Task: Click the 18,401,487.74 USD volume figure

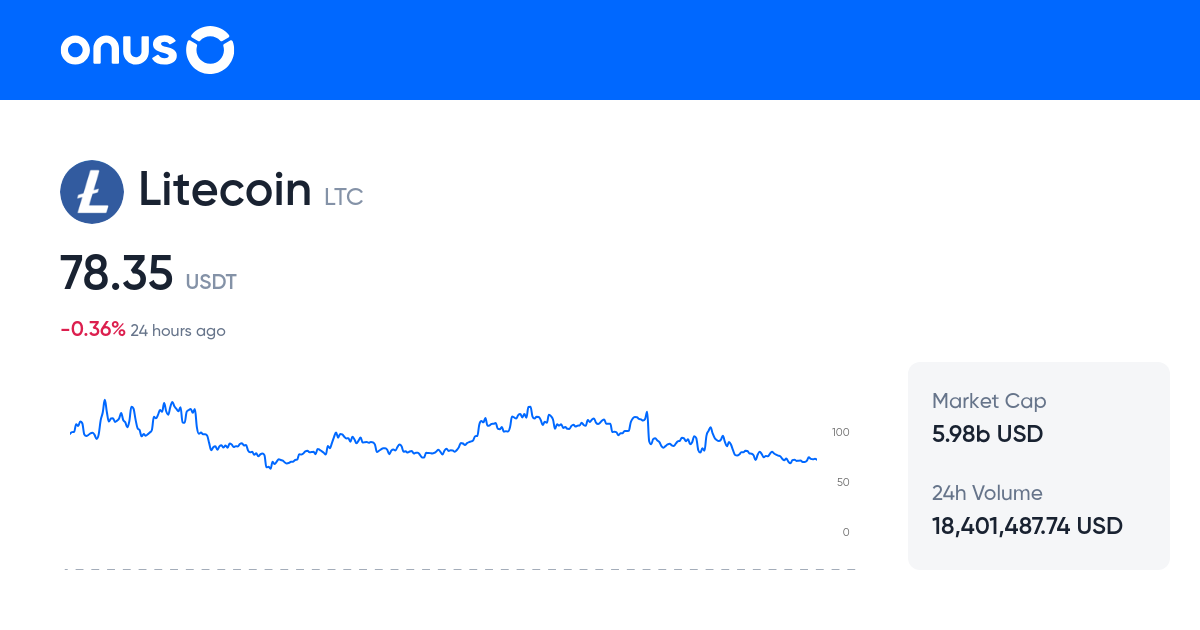Action: 1027,525
